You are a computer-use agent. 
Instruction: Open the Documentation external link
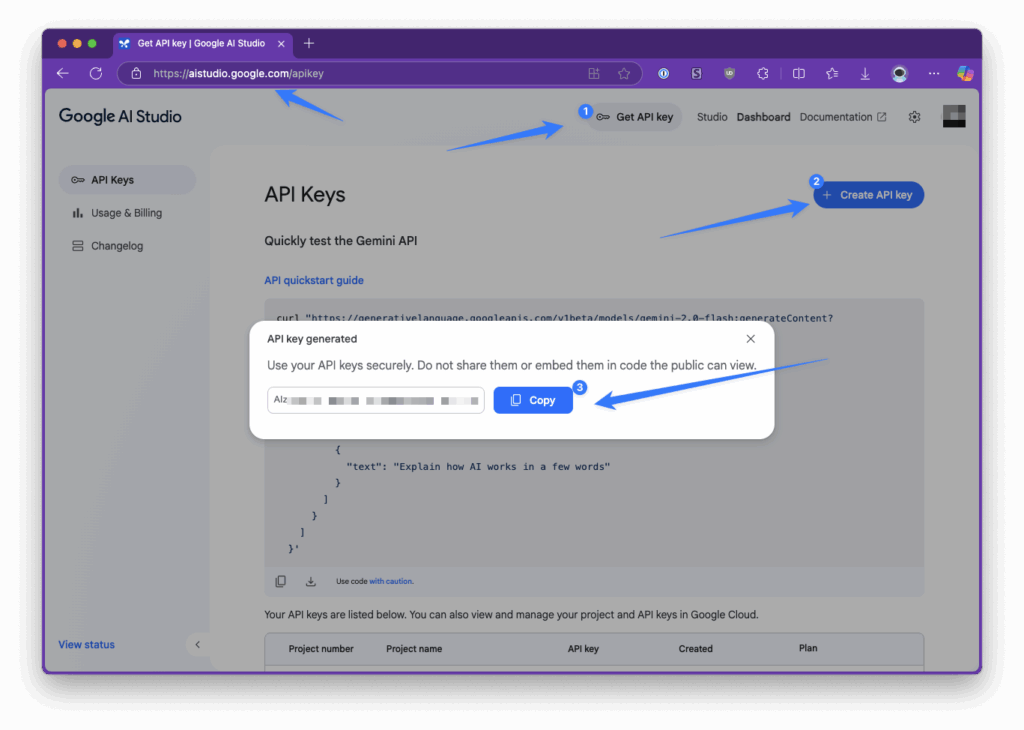click(x=842, y=117)
